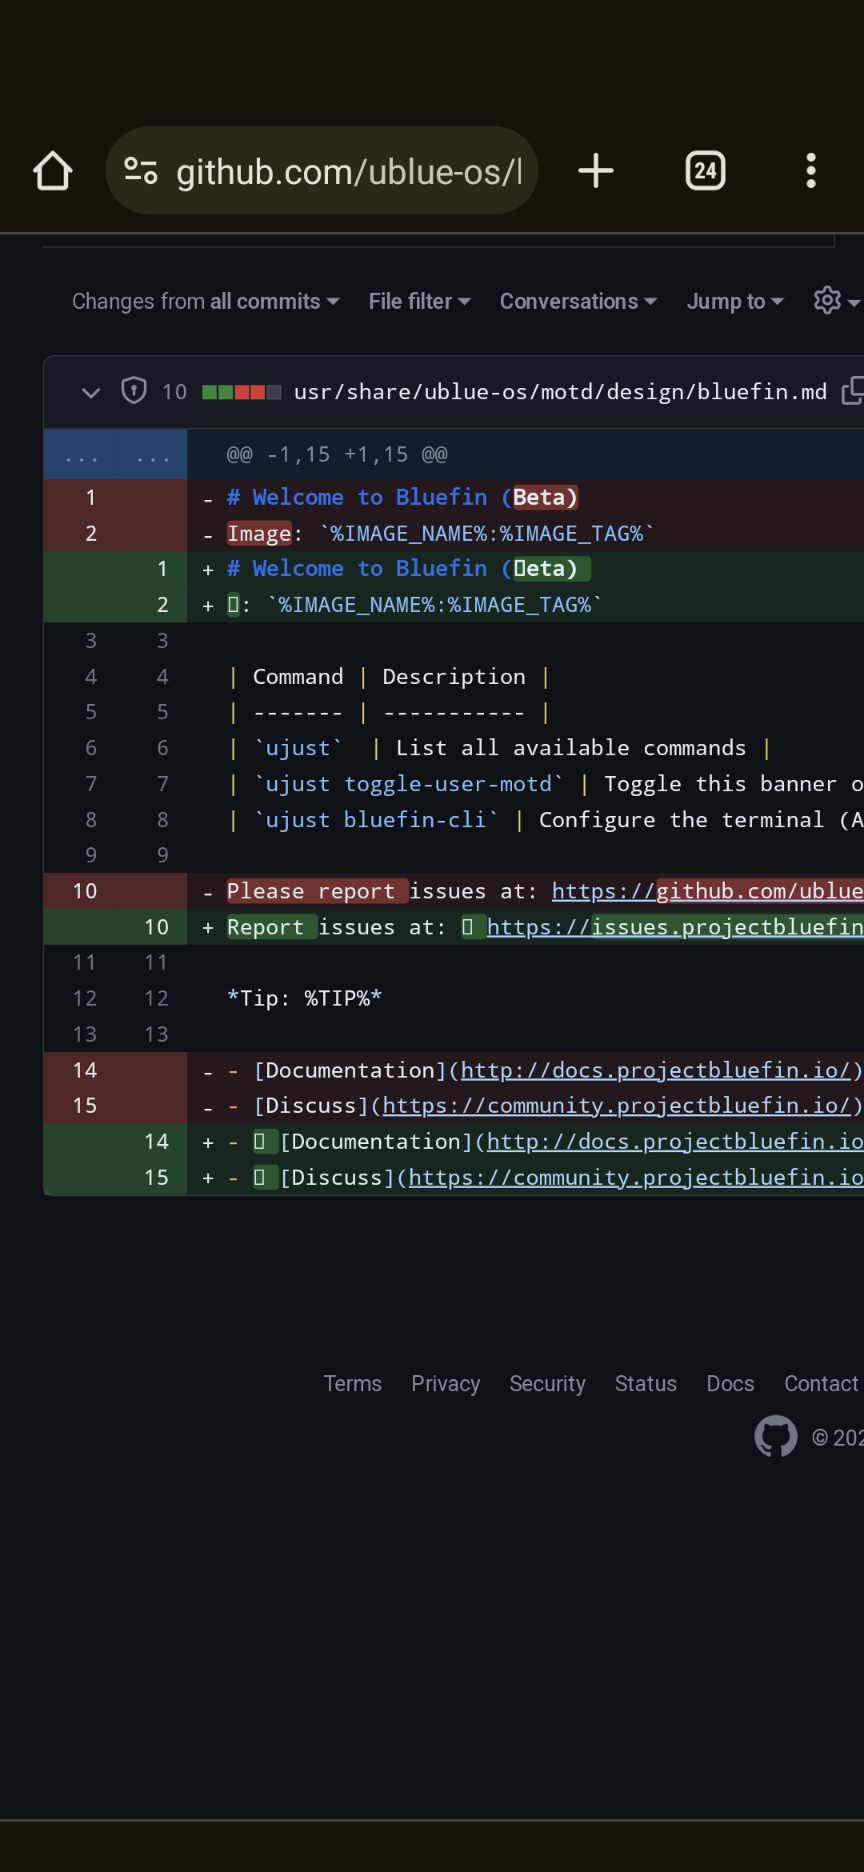This screenshot has height=1872, width=864.
Task: Open the issues.projectbluefin link
Action: (x=675, y=927)
